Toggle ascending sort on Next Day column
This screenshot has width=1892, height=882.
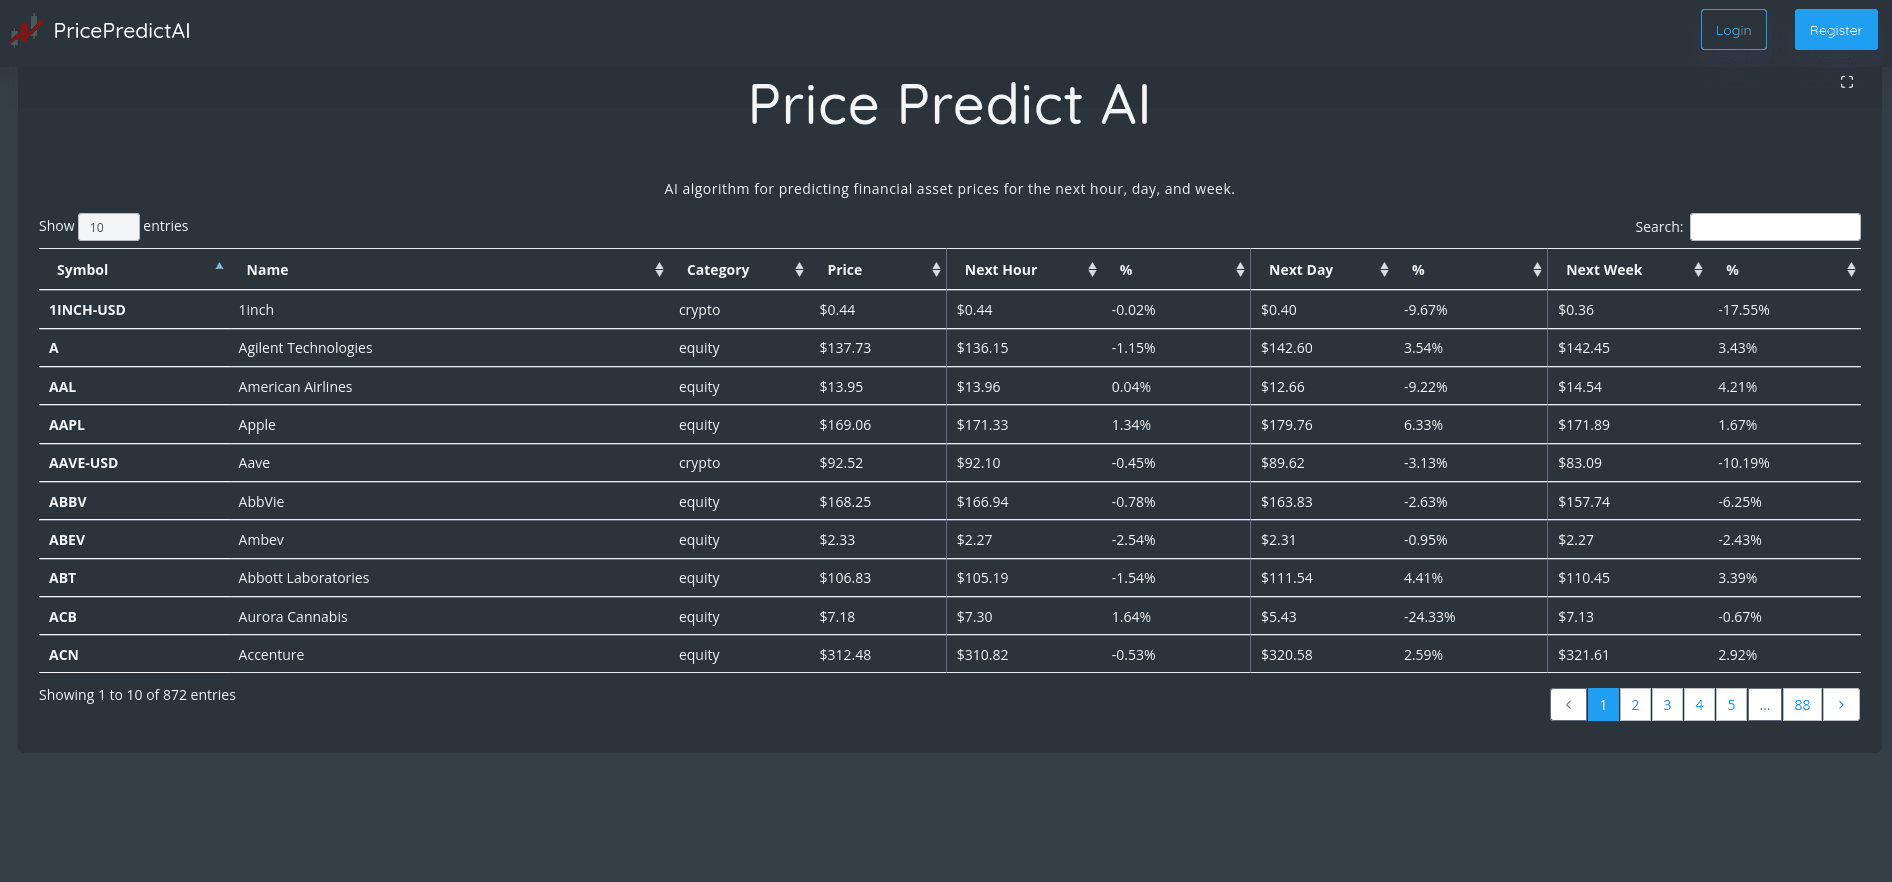pos(1384,269)
